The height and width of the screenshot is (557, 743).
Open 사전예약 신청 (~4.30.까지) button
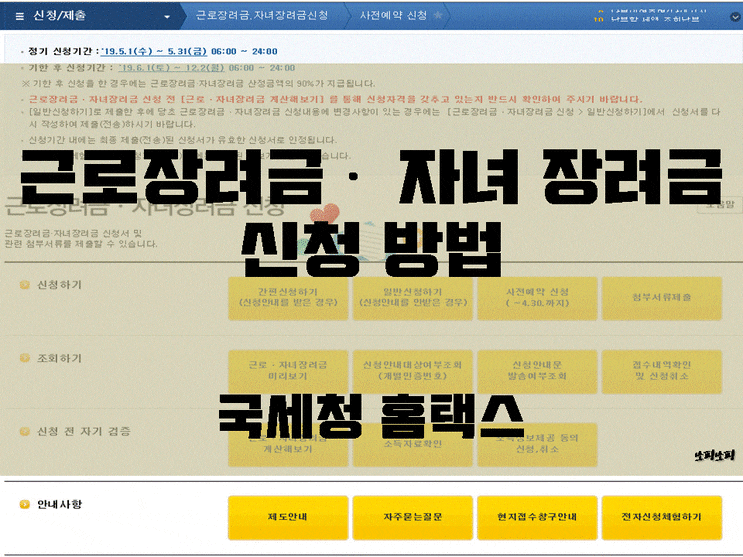point(537,298)
